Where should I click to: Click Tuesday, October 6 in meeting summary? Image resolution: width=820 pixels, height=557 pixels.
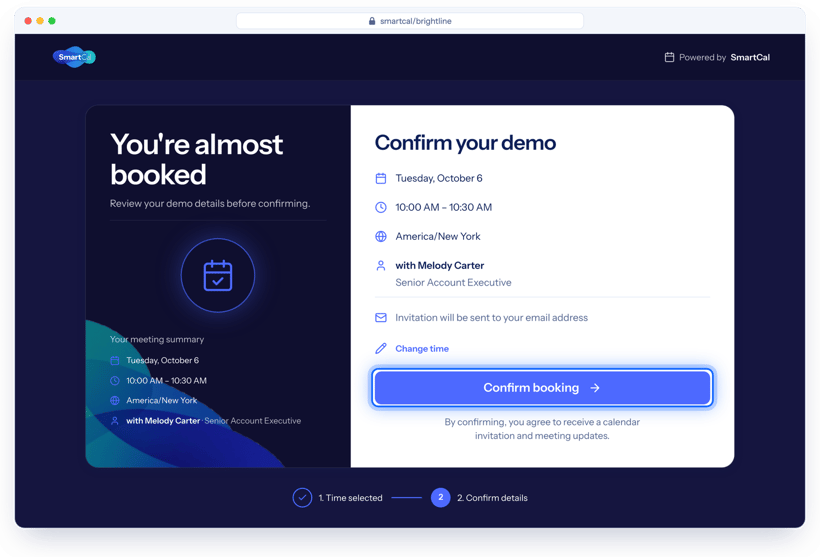pyautogui.click(x=163, y=360)
